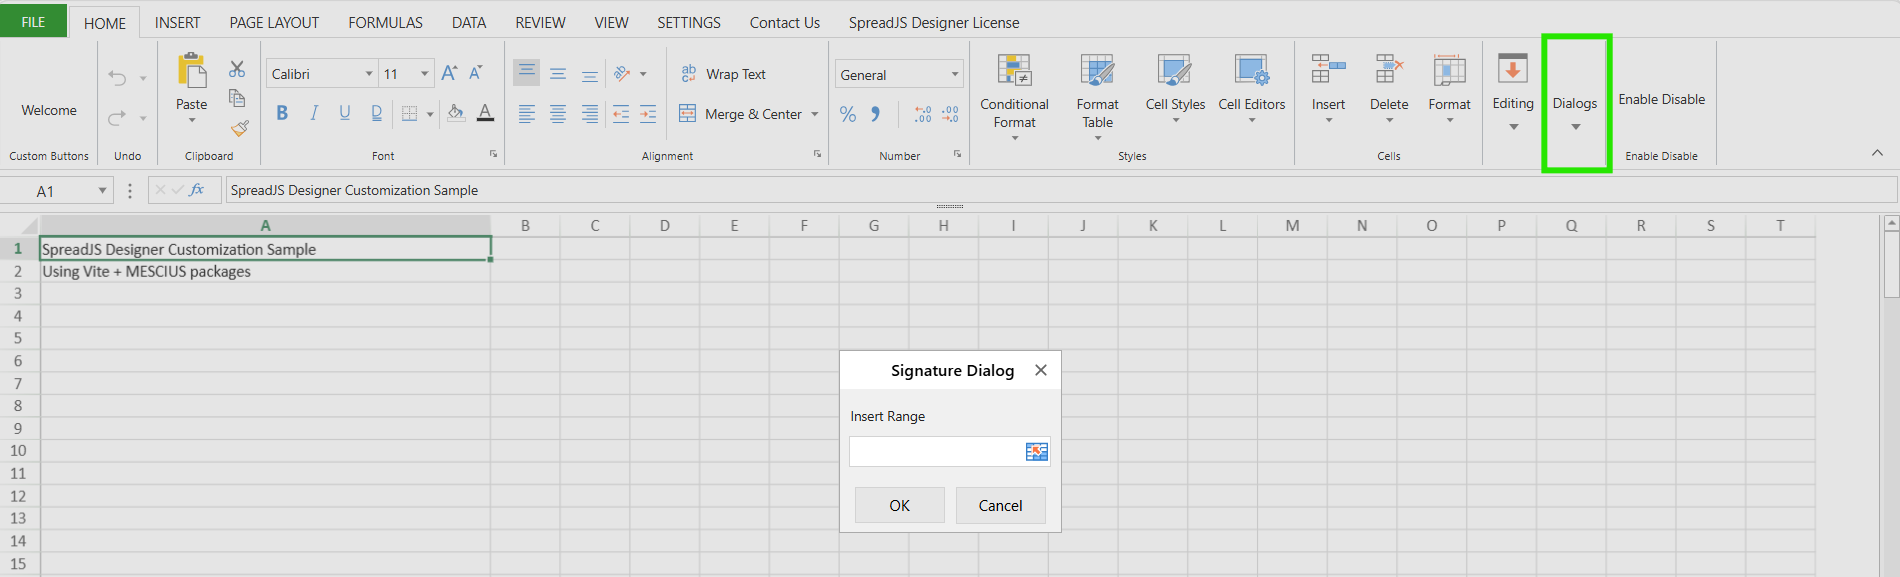Screen dimensions: 1900x577
Task: Click the Copy icon in Clipboard group
Action: (237, 98)
